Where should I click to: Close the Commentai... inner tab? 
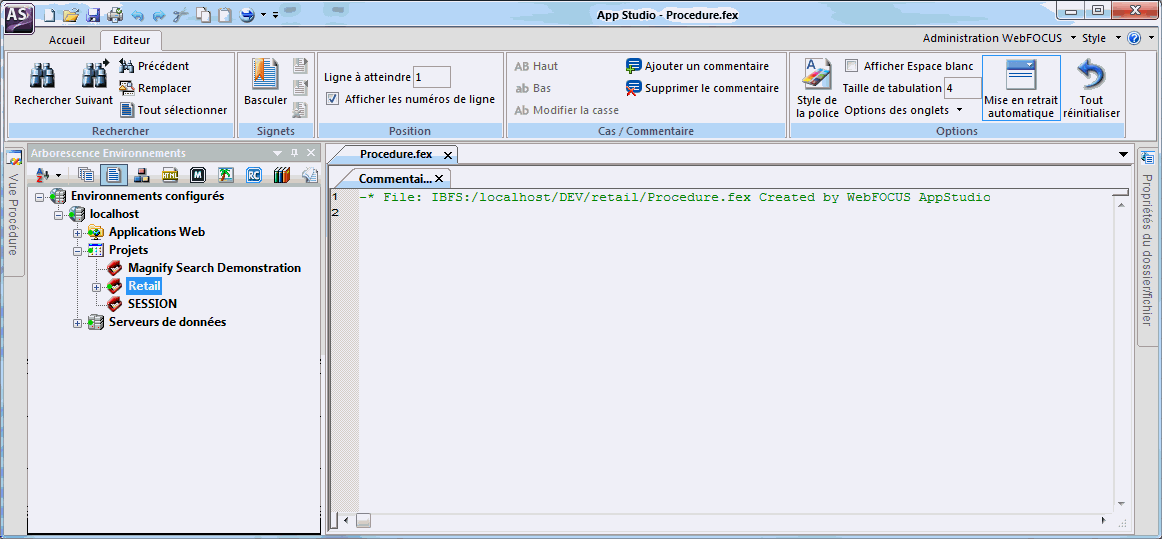tap(439, 179)
